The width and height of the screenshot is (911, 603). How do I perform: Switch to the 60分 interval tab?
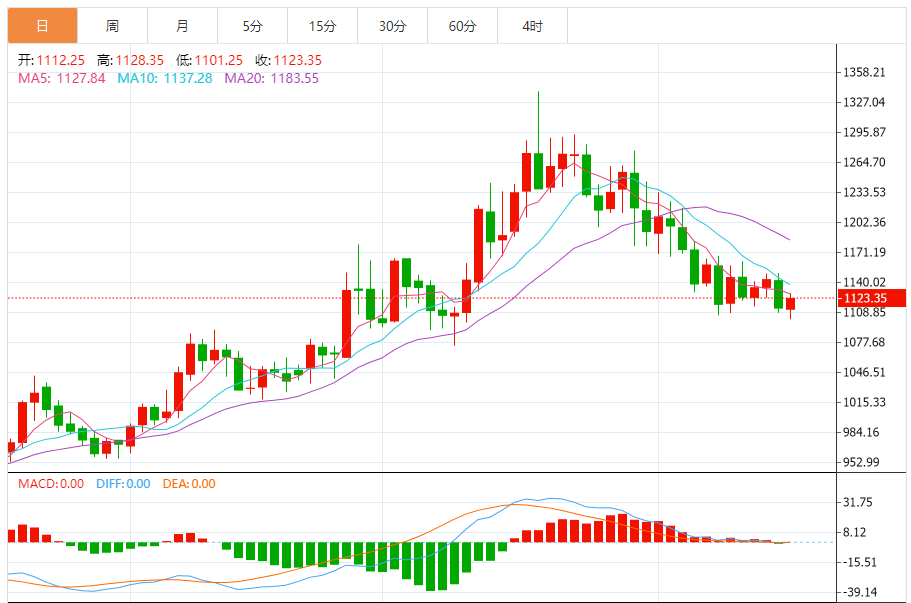[x=462, y=26]
